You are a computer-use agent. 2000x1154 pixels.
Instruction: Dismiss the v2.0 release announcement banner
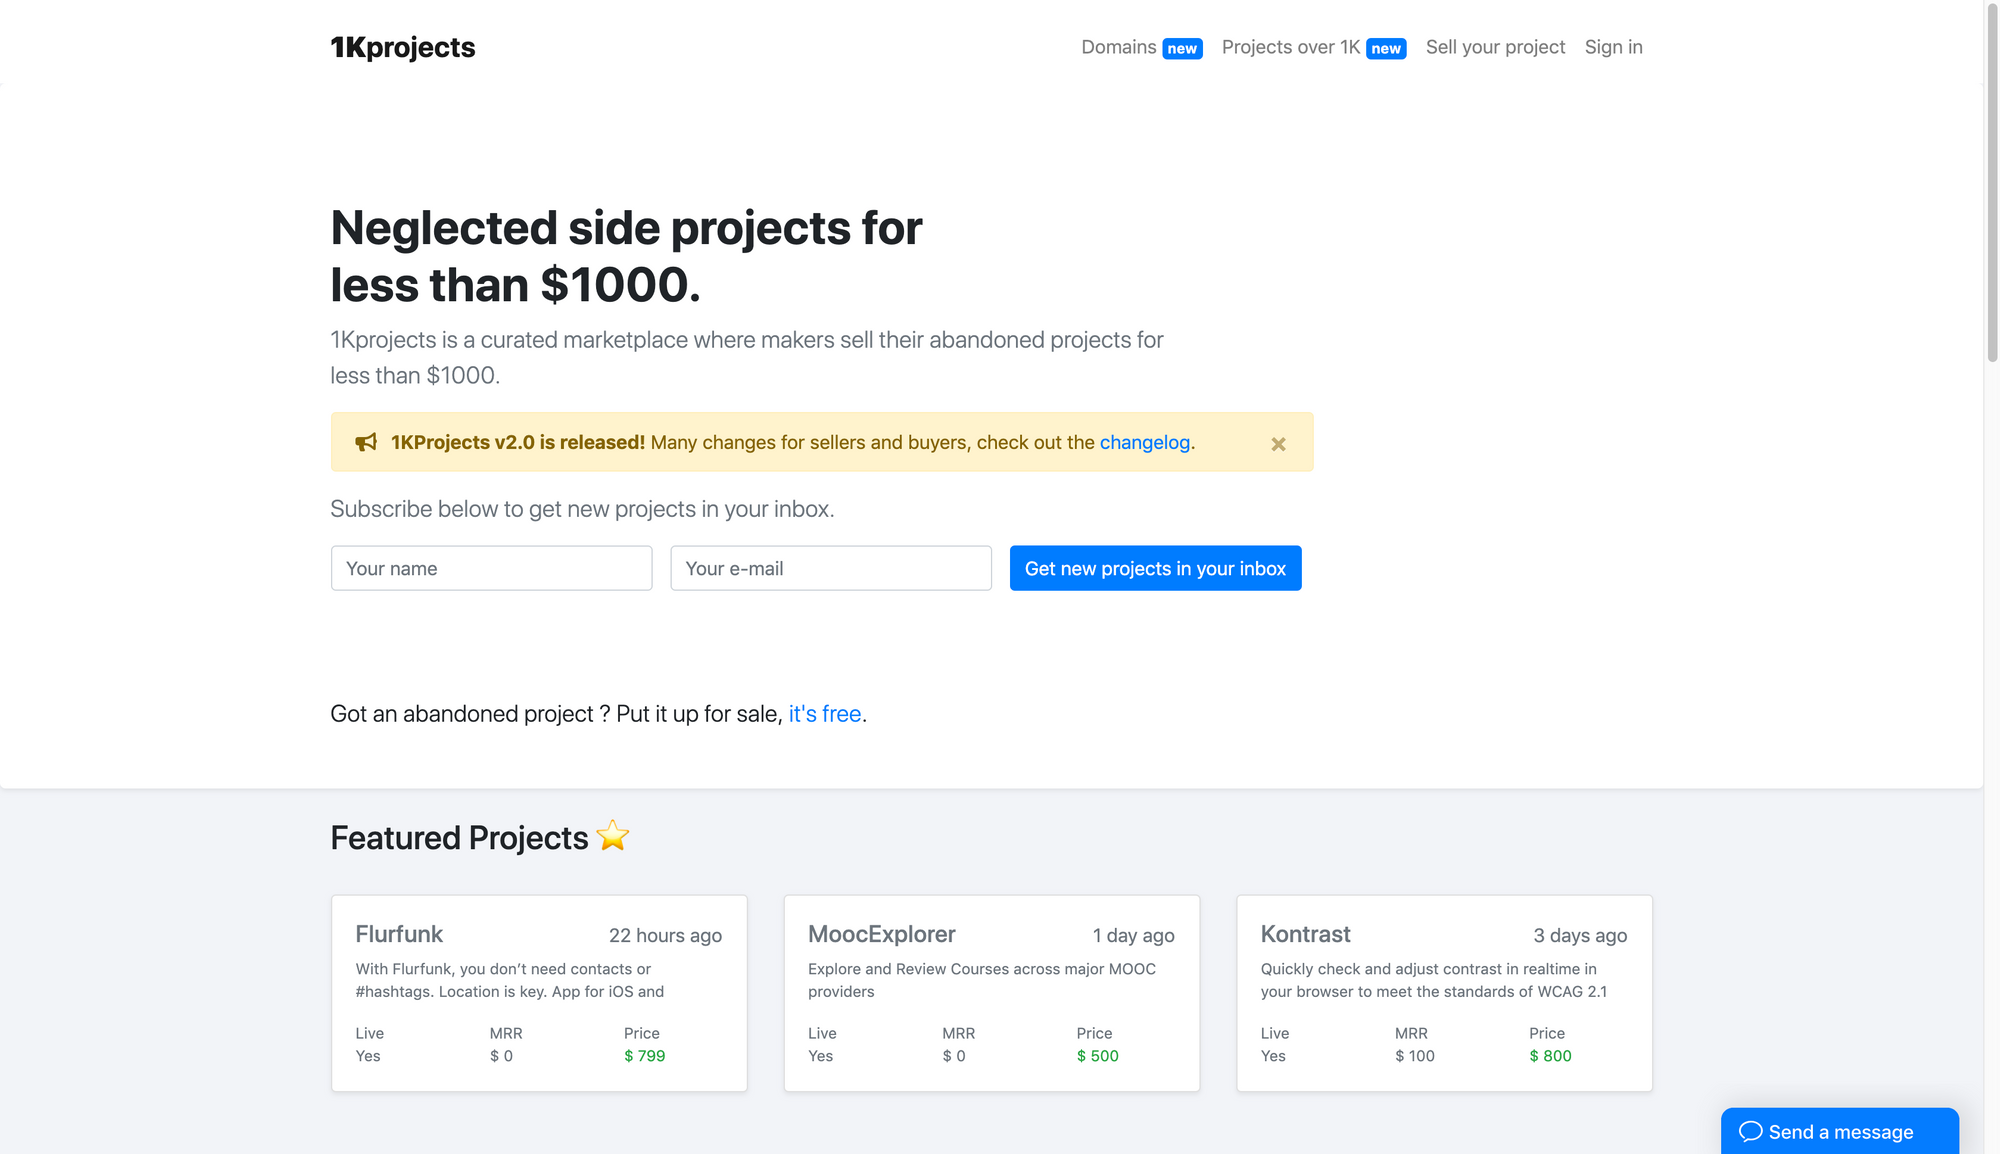[1278, 444]
